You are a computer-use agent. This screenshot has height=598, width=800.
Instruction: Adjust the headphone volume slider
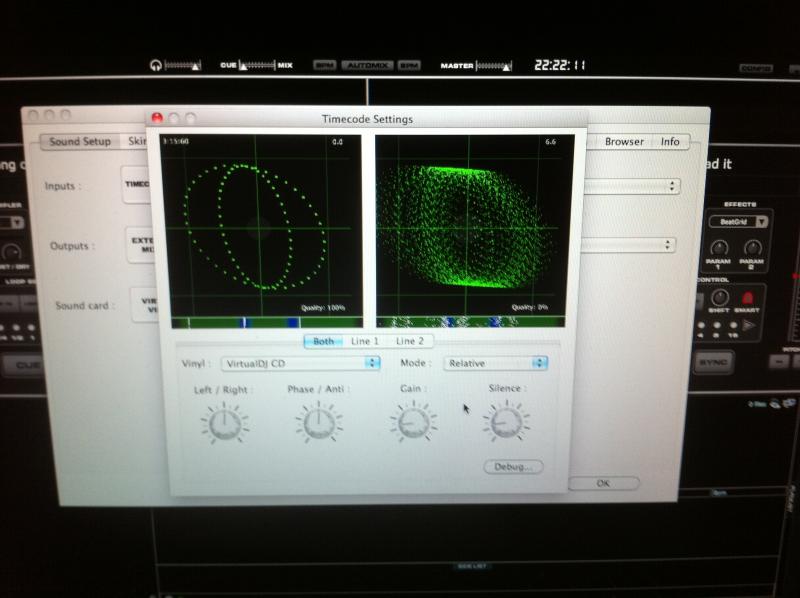pyautogui.click(x=183, y=65)
